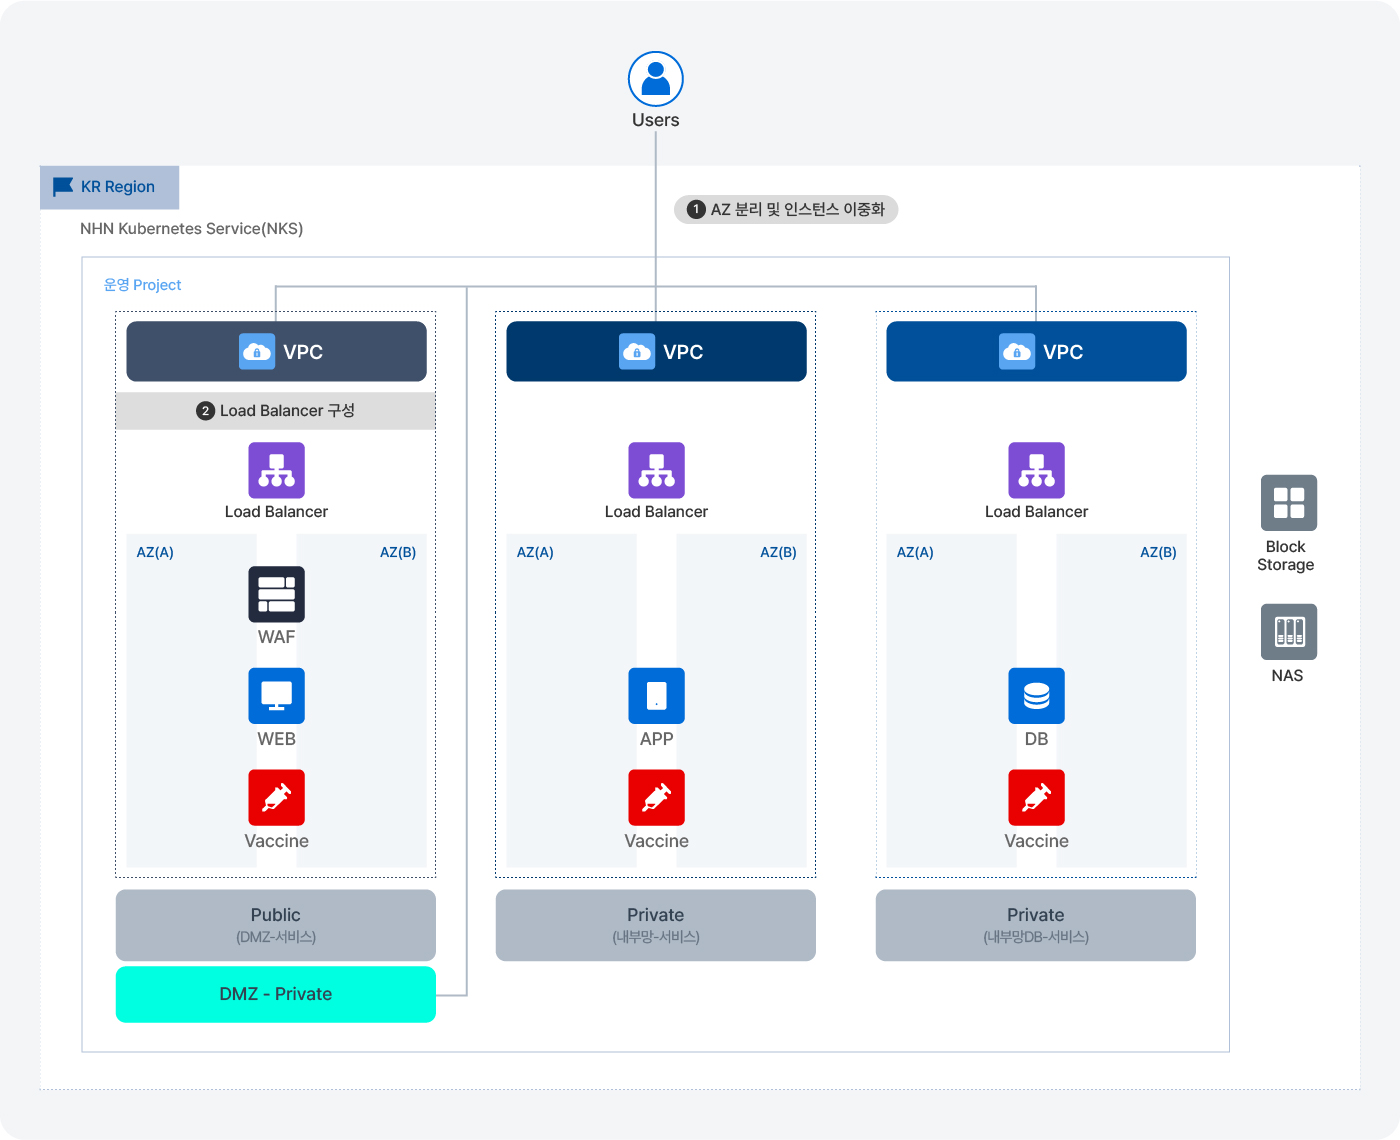Click the Load Balancer icon above DB
Image resolution: width=1400 pixels, height=1140 pixels.
click(x=1036, y=470)
